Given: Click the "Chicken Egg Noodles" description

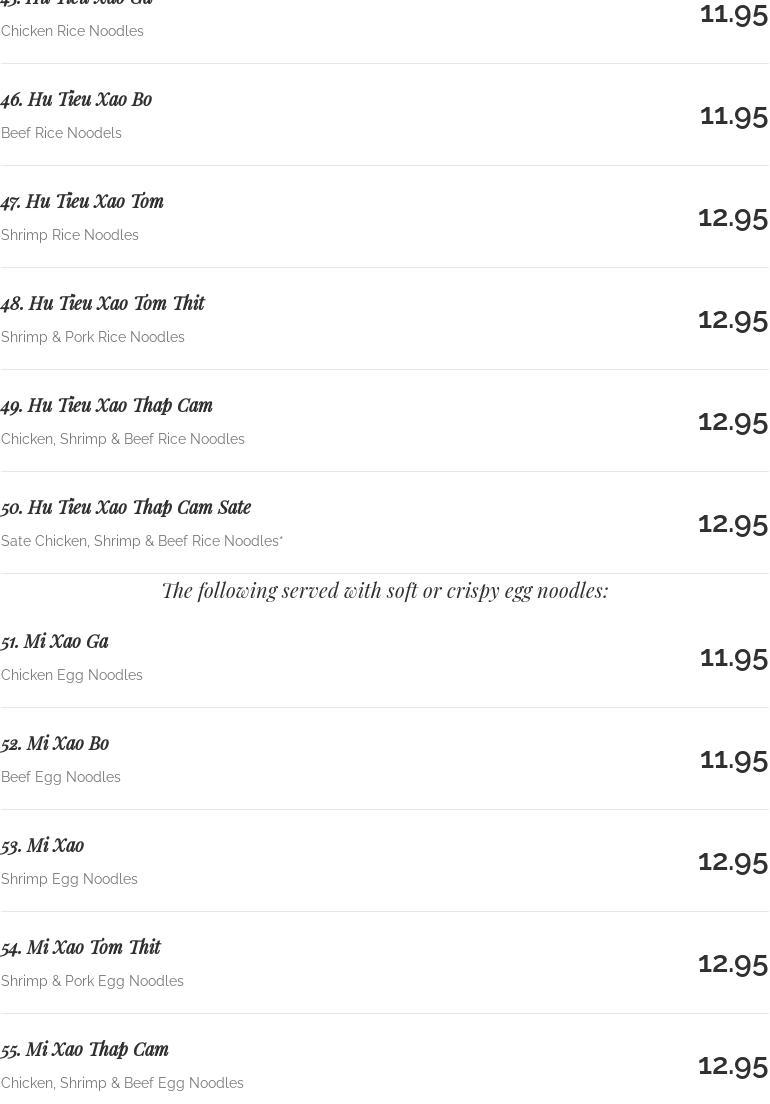Looking at the screenshot, I should [x=72, y=675].
